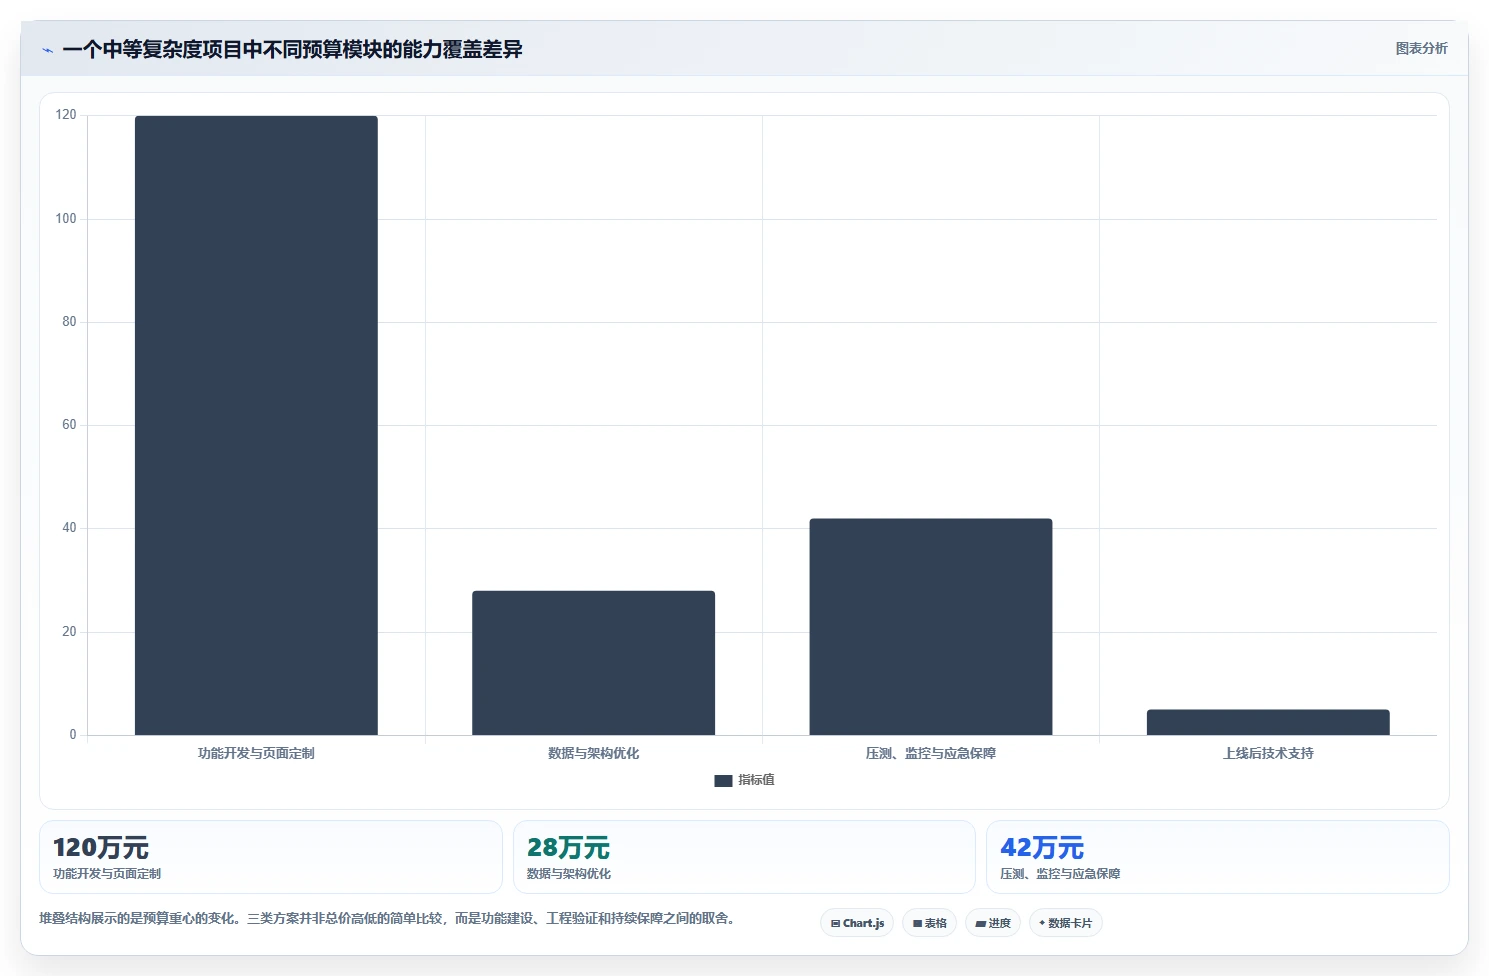The width and height of the screenshot is (1489, 976).
Task: Click the y-axis value 100
Action: 66,218
